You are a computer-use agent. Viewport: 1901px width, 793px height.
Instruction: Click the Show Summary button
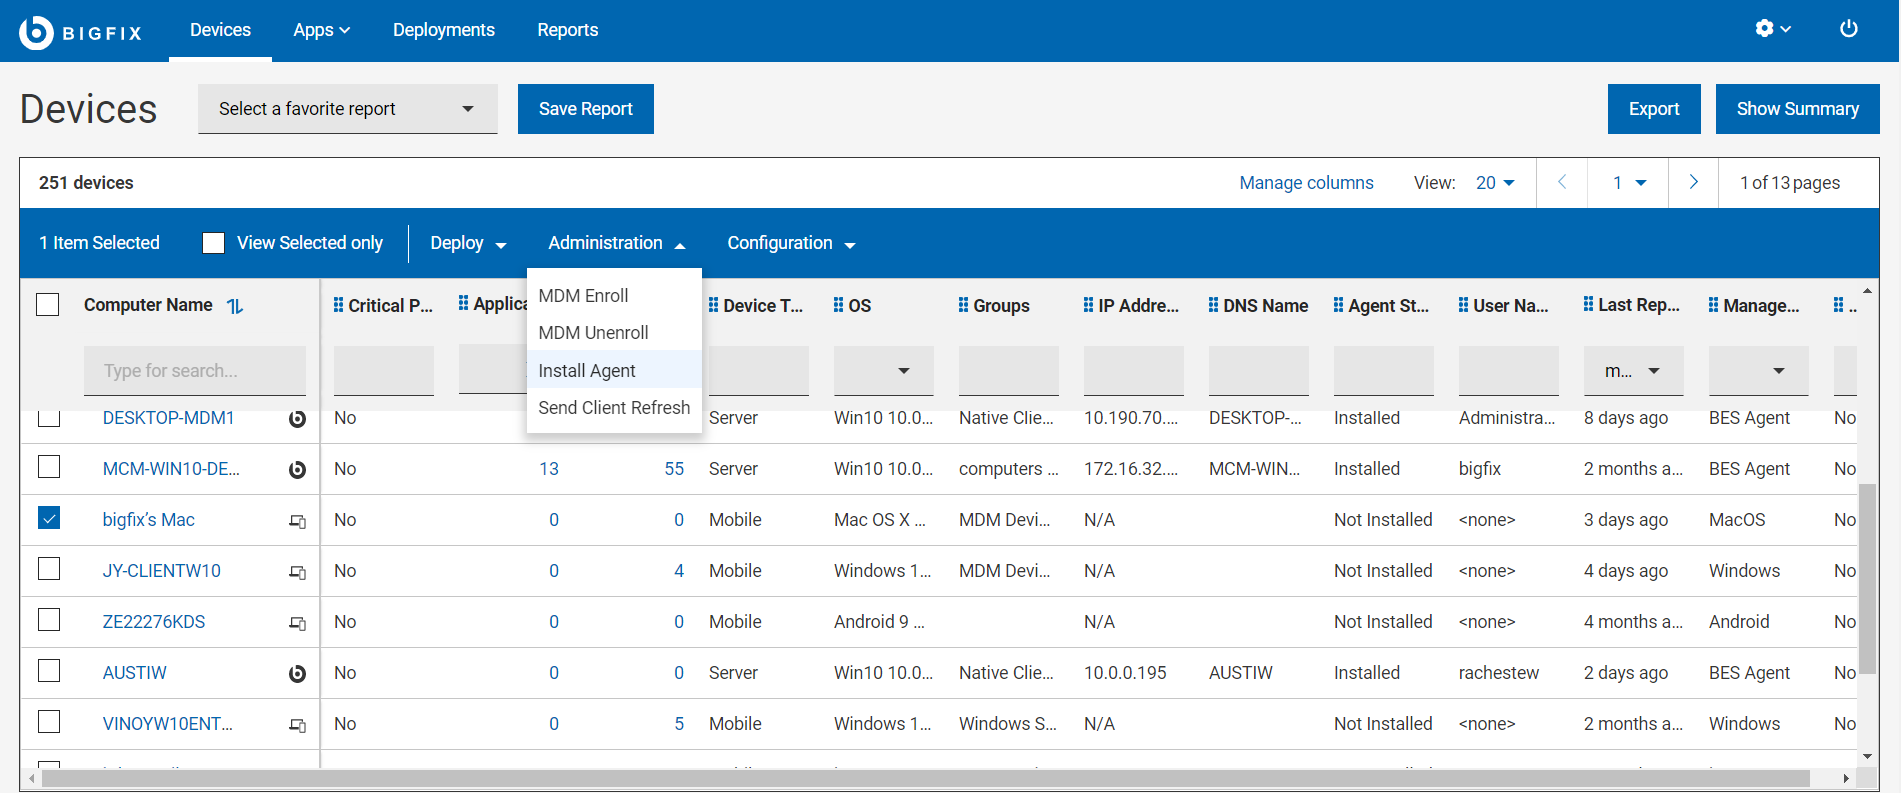click(1798, 109)
